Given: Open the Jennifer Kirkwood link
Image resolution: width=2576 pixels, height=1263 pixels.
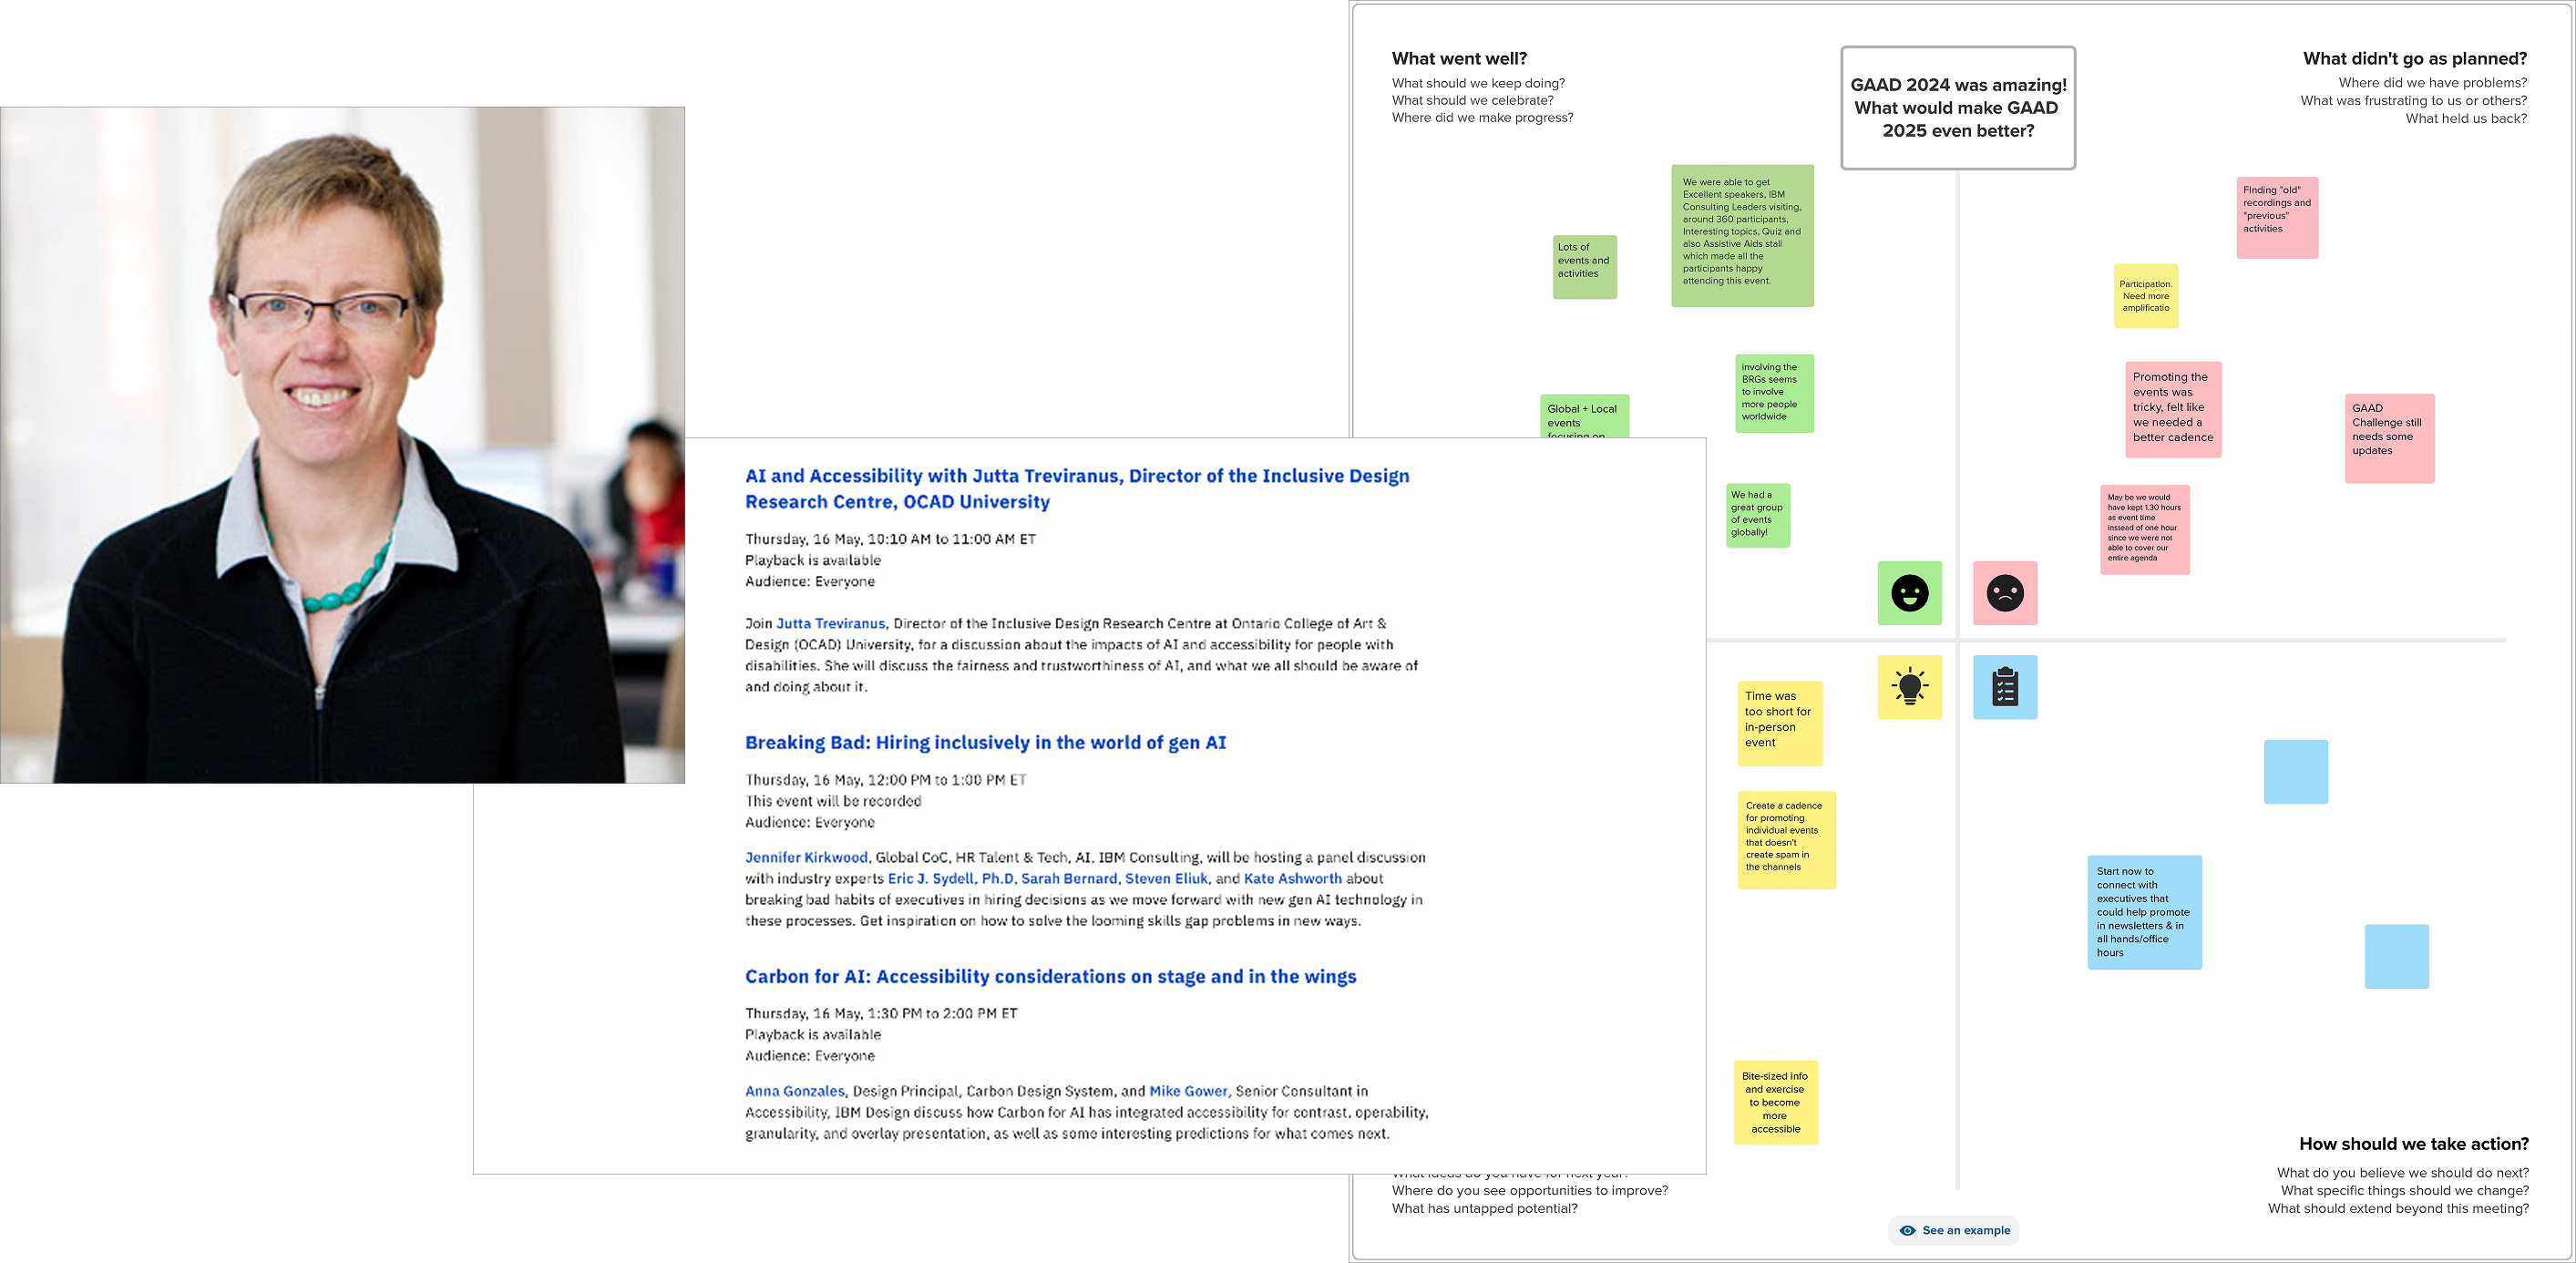Looking at the screenshot, I should [x=806, y=857].
